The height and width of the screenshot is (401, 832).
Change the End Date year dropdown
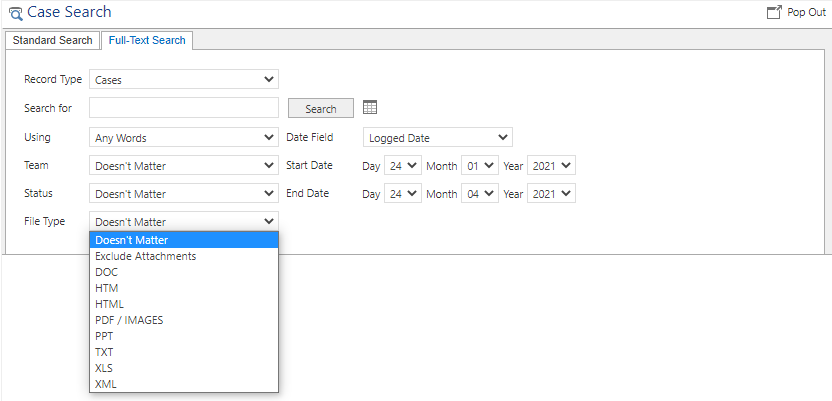tap(551, 194)
